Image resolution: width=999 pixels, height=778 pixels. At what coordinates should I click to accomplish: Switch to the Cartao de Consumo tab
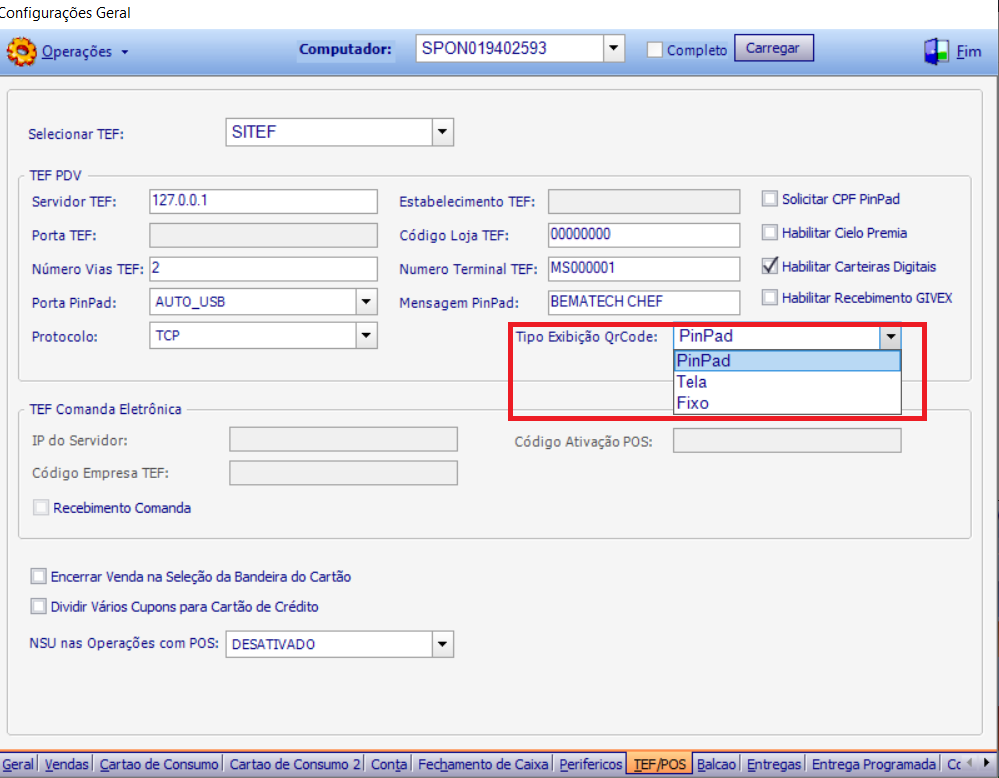pos(159,764)
